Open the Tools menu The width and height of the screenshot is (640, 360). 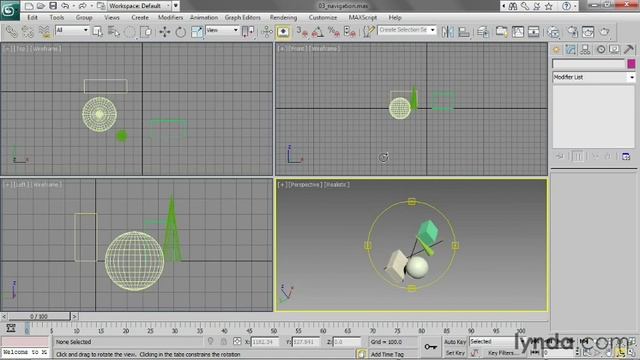57,18
